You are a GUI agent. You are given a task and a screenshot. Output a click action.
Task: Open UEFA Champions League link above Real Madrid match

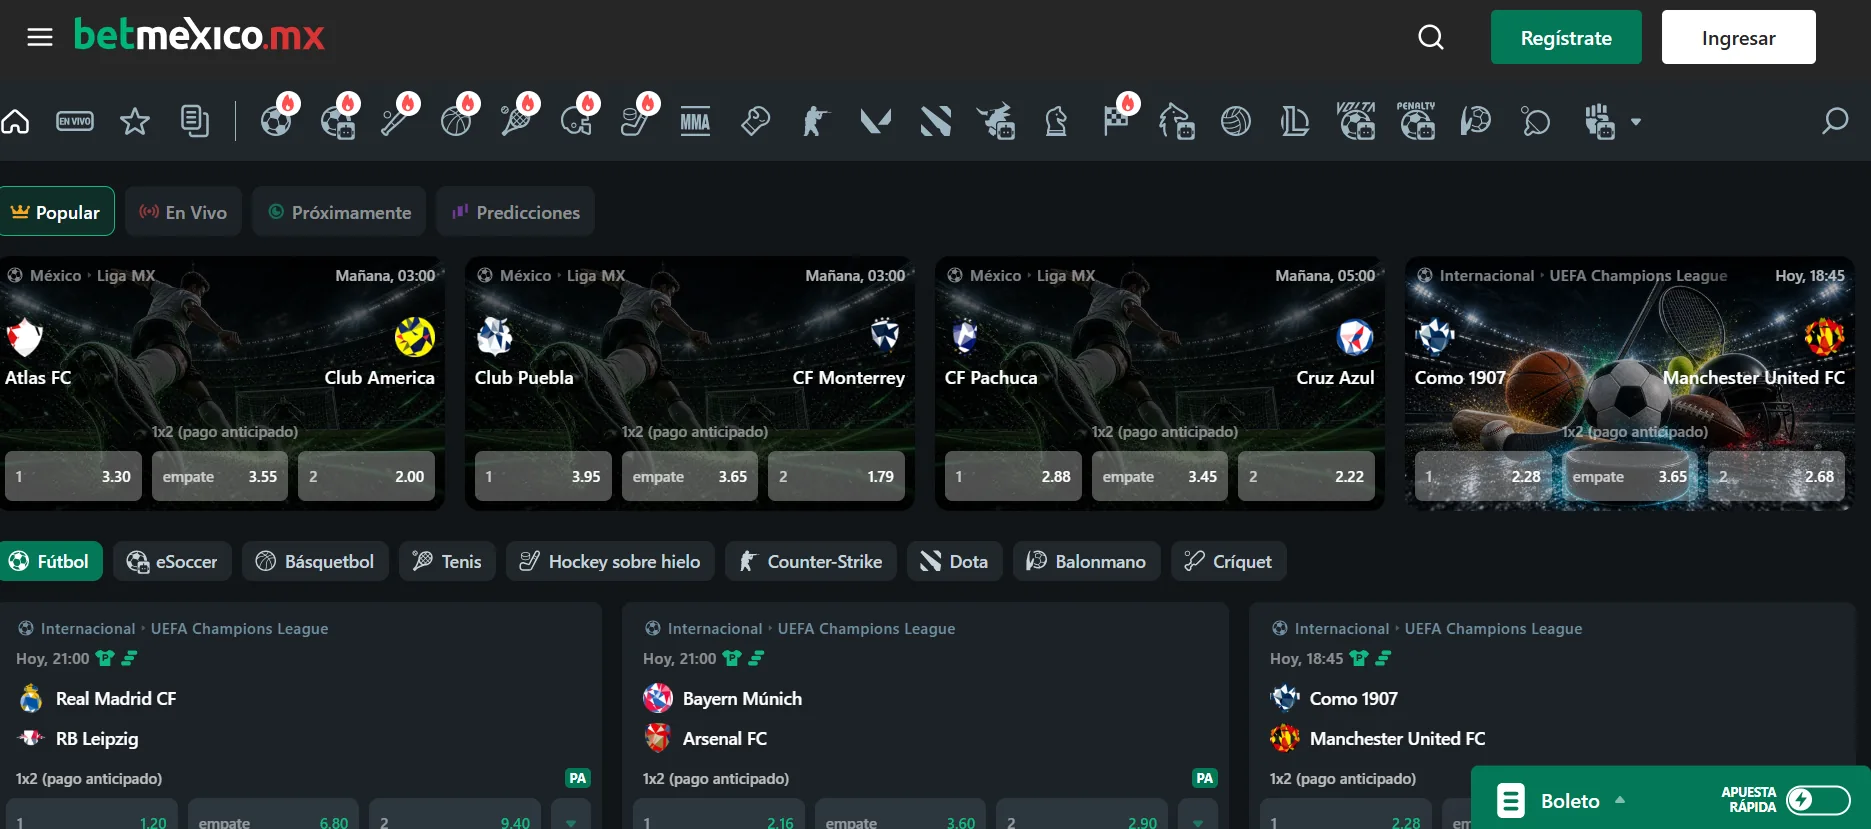[x=239, y=629]
